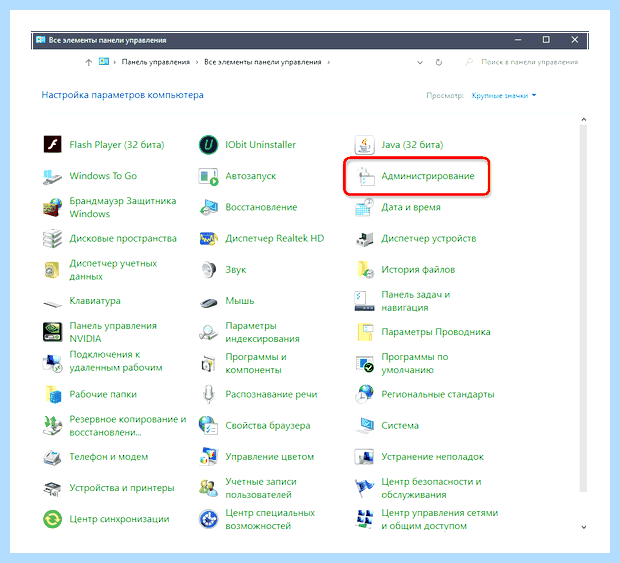Expand chevron after Панель управления breadcrumb
Image resolution: width=620 pixels, height=563 pixels.
197,62
